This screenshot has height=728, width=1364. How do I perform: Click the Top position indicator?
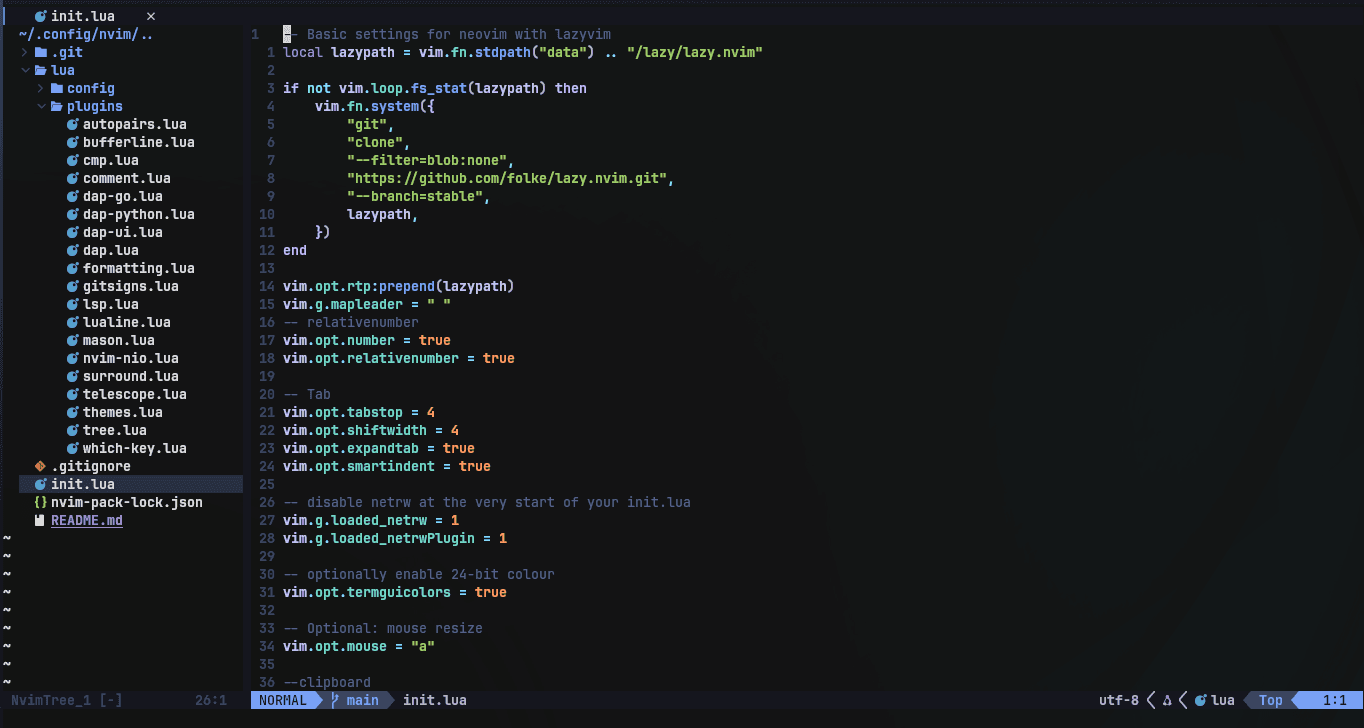click(1271, 700)
